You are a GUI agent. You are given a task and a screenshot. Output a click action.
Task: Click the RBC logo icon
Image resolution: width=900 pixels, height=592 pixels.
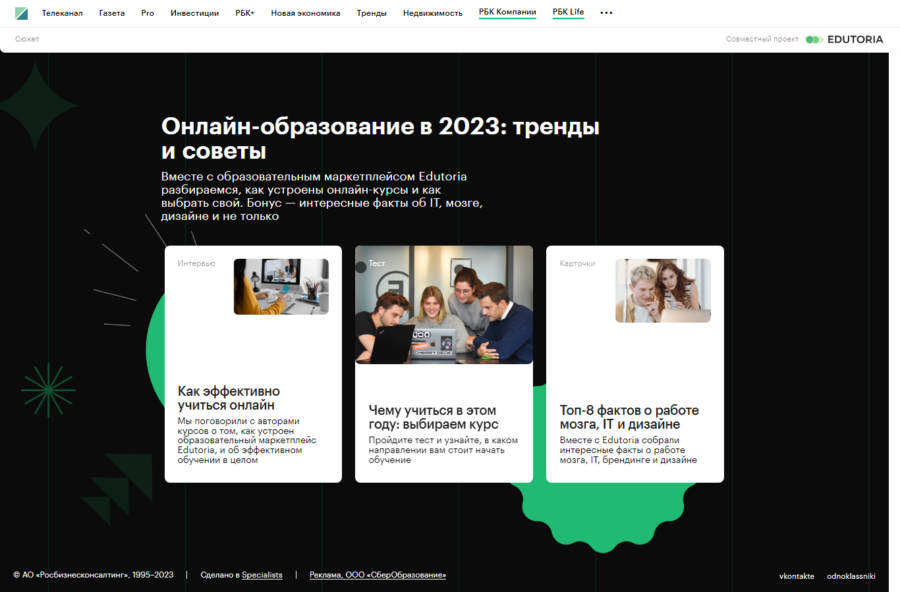[x=22, y=13]
